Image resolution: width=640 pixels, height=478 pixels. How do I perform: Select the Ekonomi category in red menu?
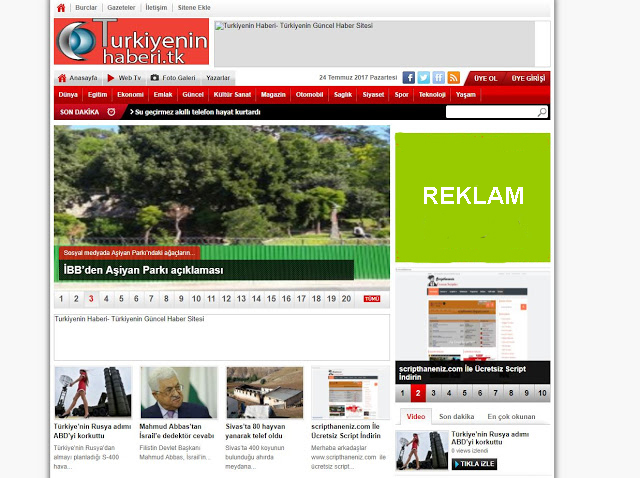point(131,94)
